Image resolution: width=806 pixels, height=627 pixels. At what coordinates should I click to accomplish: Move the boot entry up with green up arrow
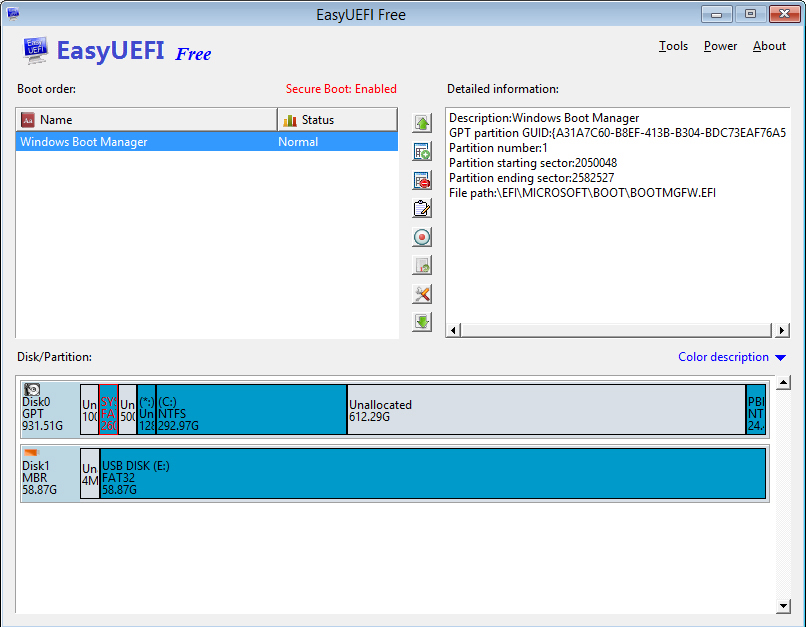click(422, 123)
